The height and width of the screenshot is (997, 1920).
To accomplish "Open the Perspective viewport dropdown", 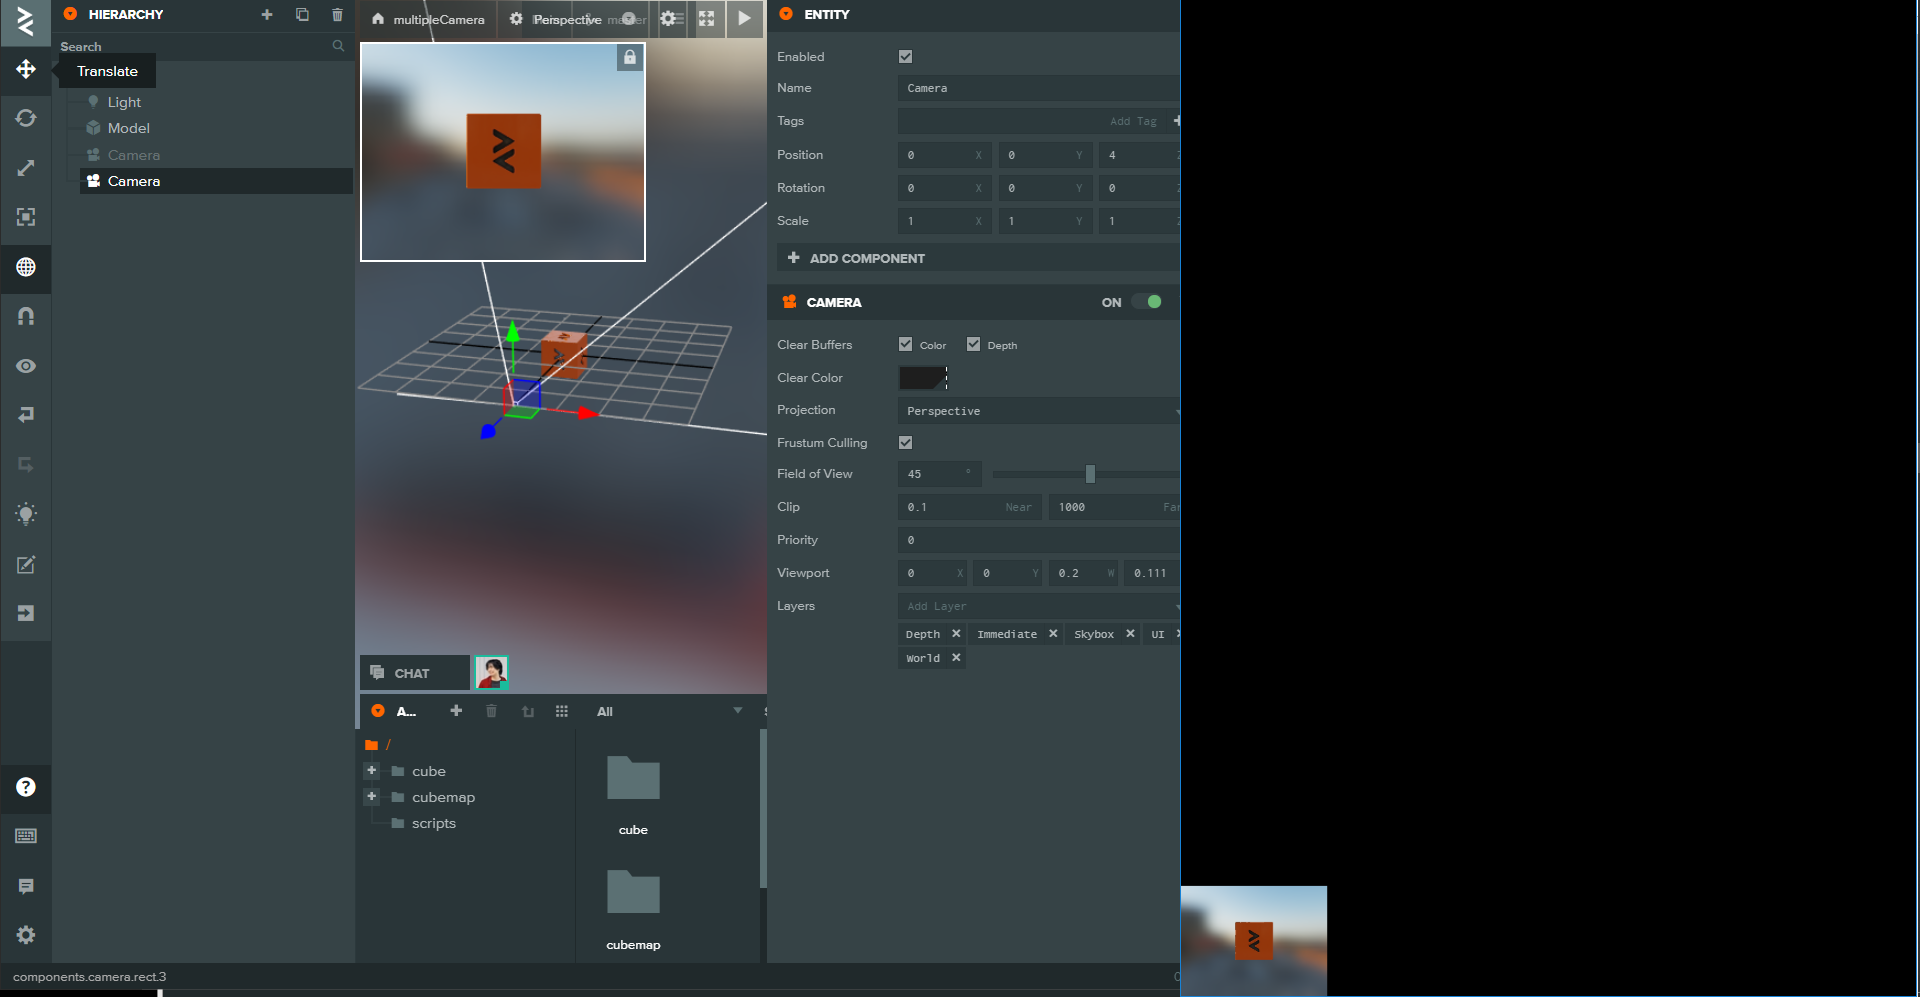I will pos(569,18).
